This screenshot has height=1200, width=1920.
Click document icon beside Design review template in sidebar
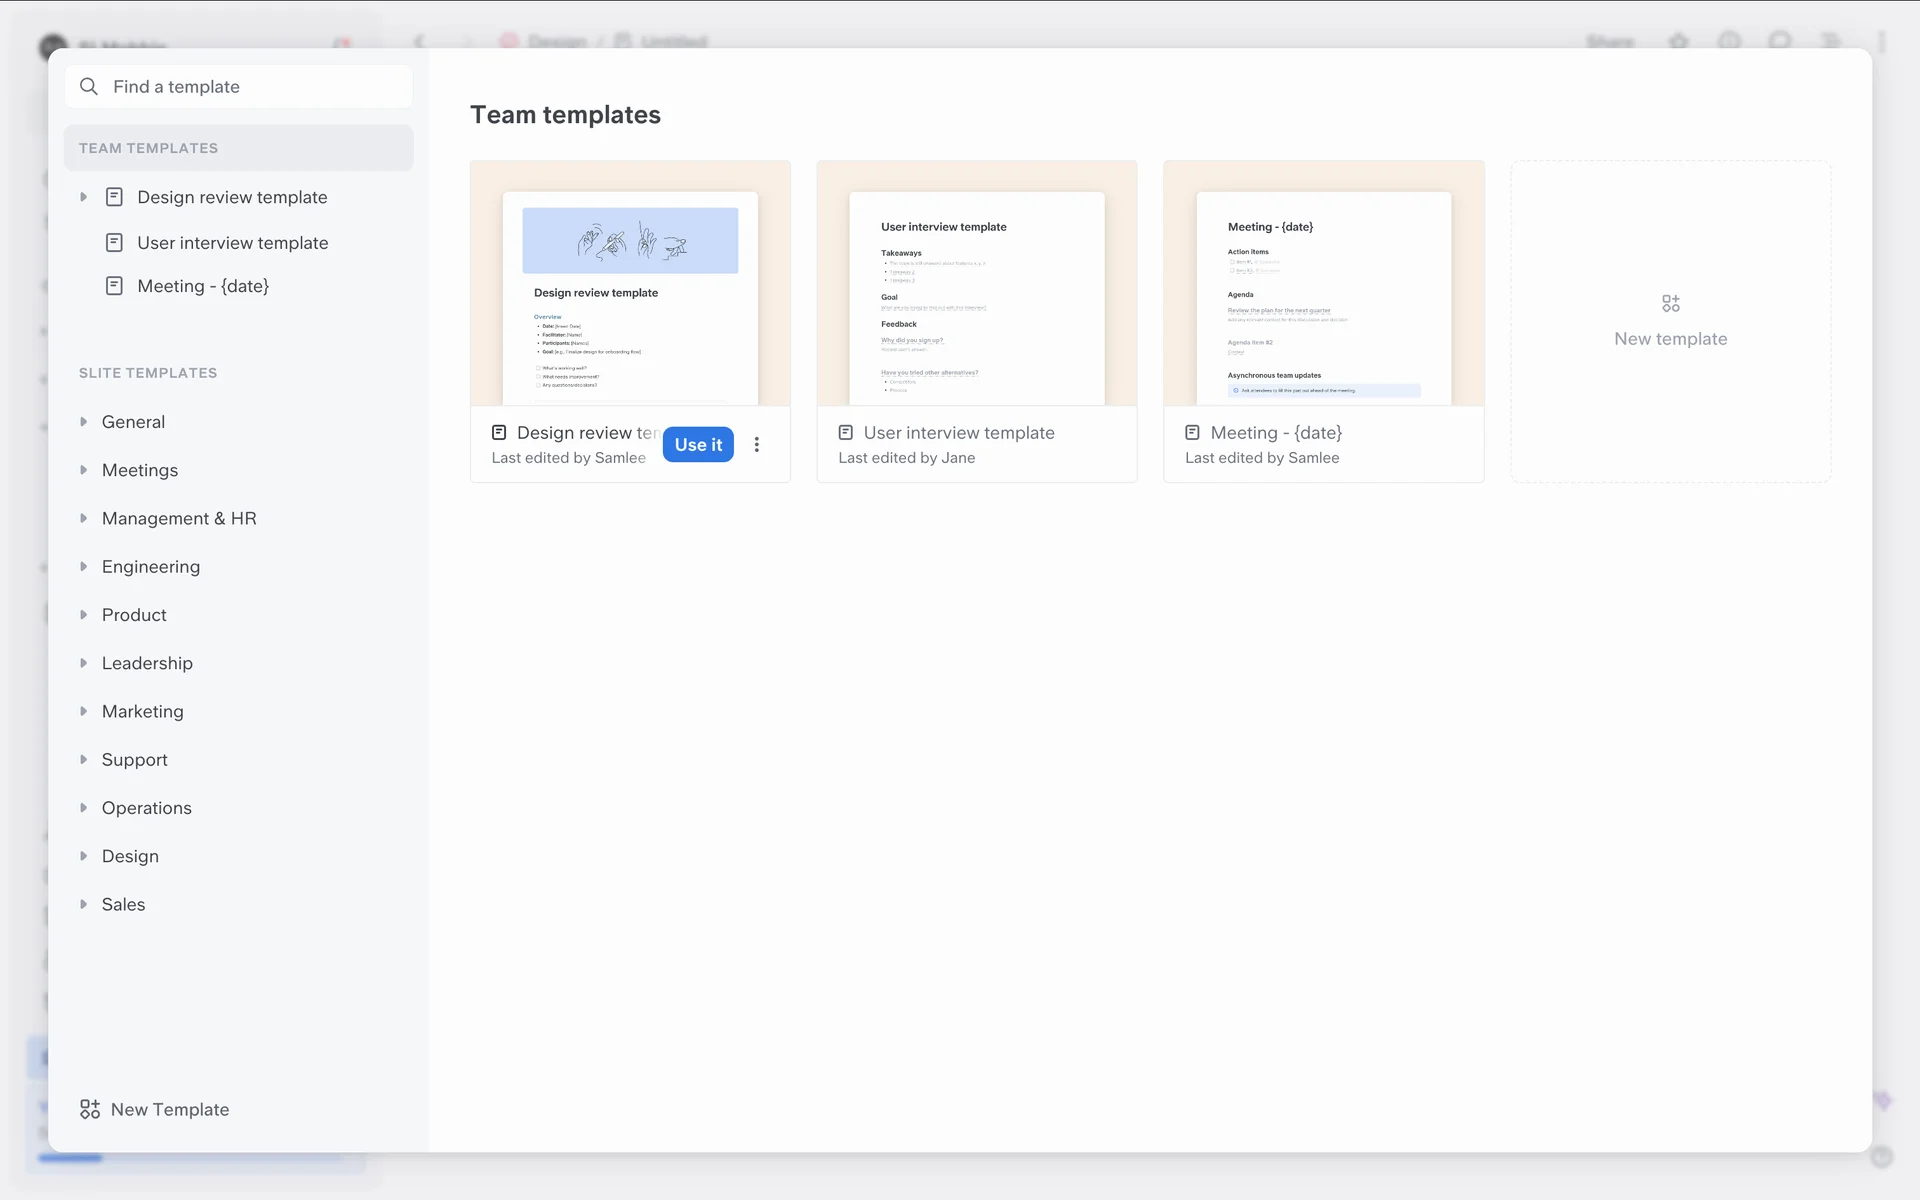(115, 197)
